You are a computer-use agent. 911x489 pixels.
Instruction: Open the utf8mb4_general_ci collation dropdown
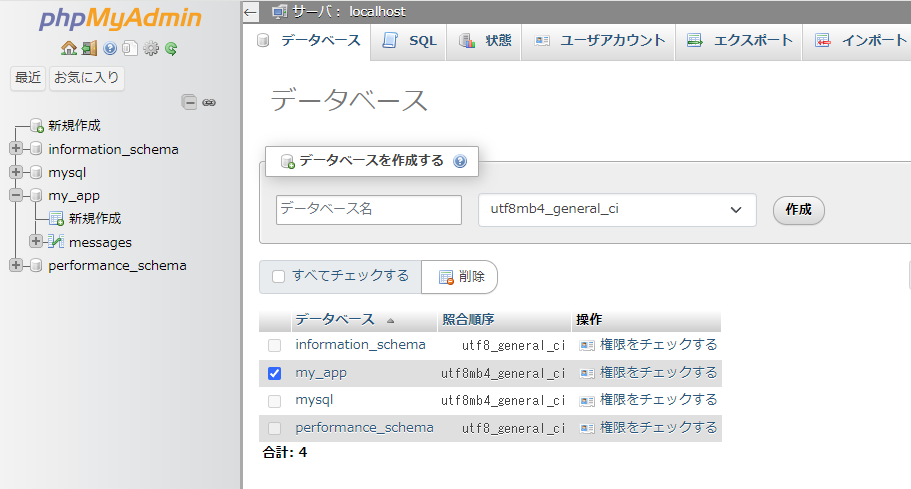617,210
